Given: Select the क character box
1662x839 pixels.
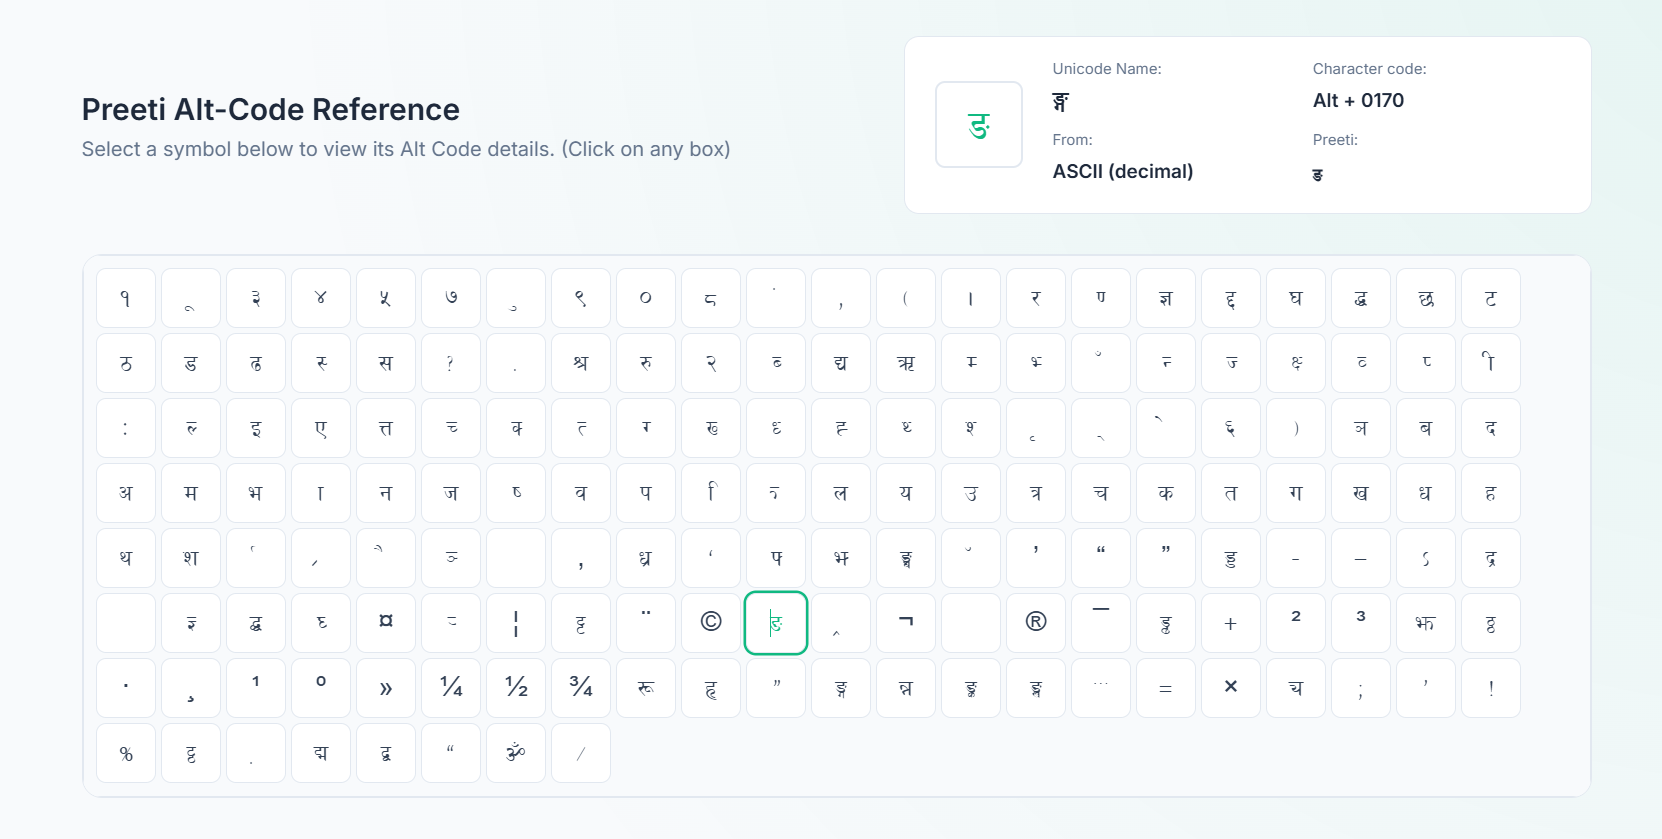Looking at the screenshot, I should 1165,493.
